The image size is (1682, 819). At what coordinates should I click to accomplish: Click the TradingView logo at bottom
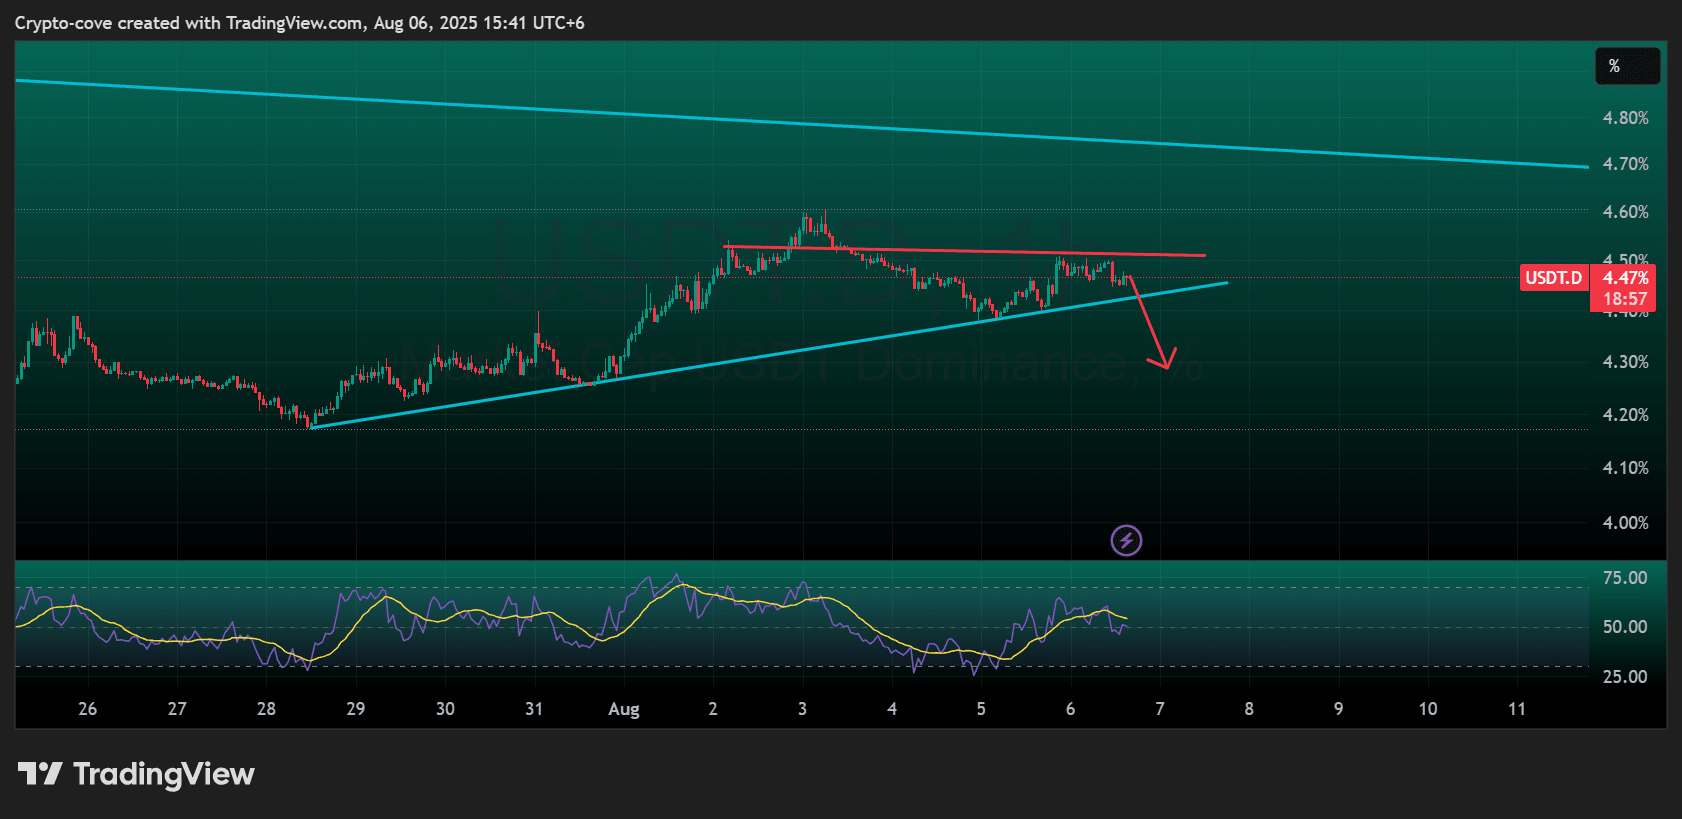click(x=137, y=774)
